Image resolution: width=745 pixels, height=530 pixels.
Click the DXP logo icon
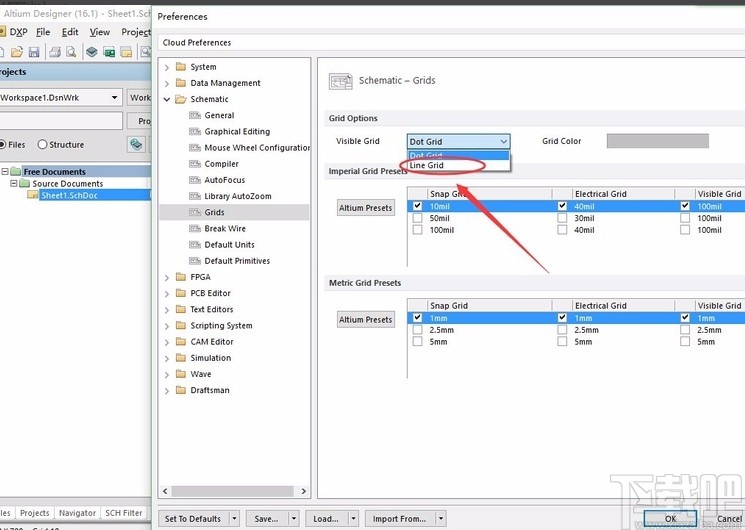point(2,32)
